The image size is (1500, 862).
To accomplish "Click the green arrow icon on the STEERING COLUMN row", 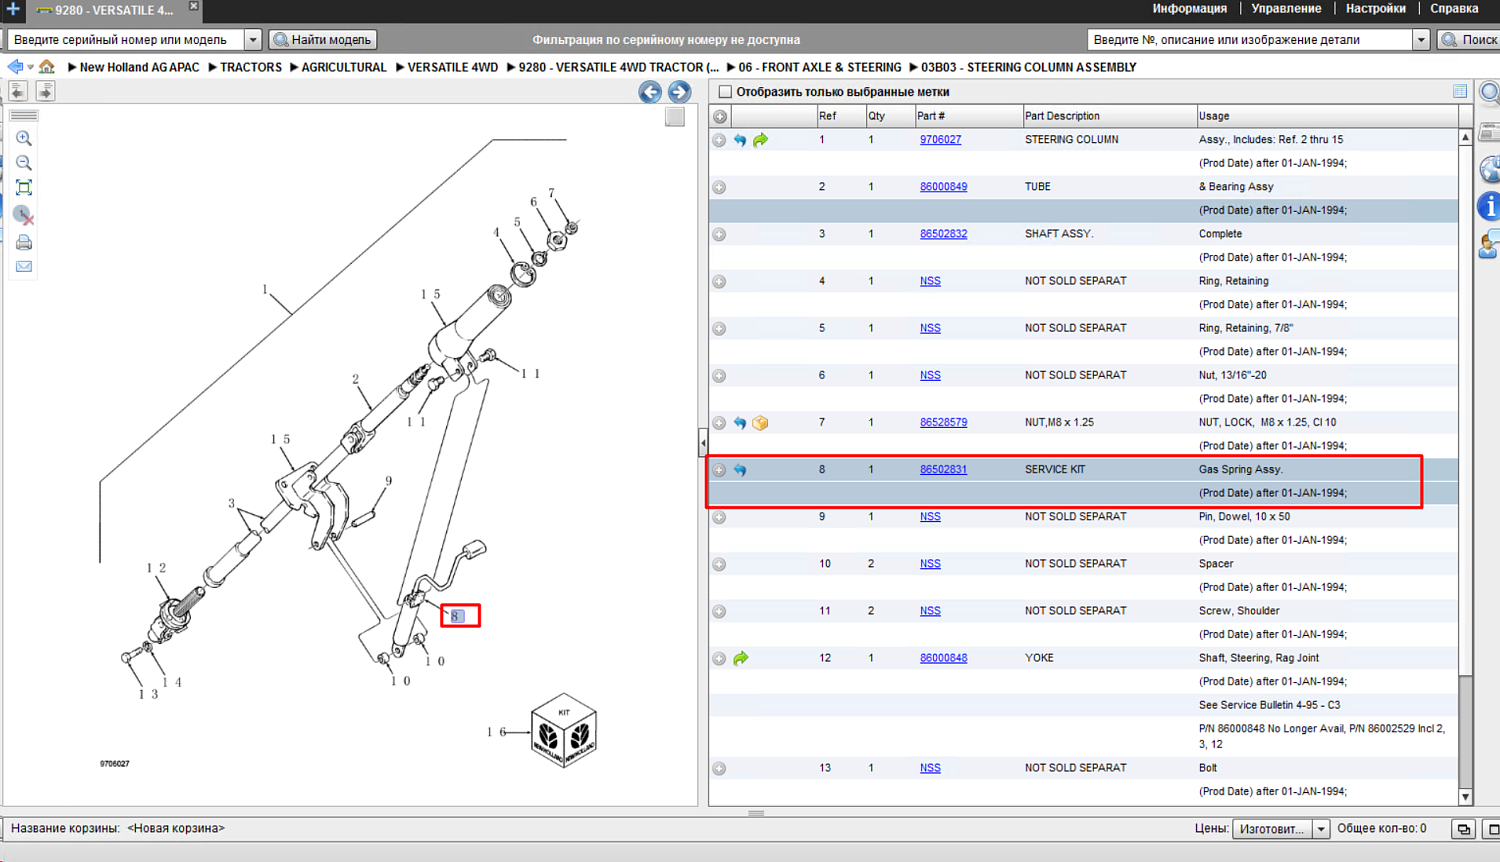I will 760,140.
